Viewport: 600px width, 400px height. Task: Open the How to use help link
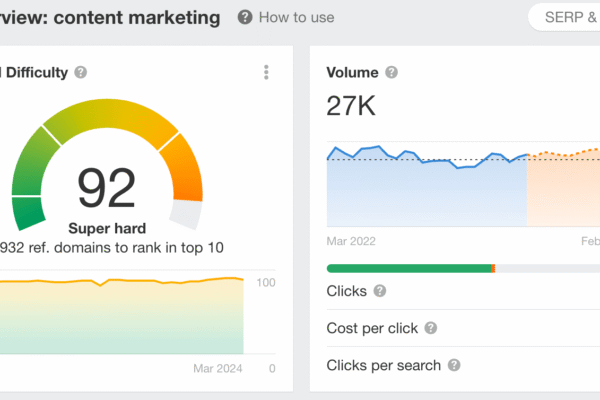[x=297, y=18]
